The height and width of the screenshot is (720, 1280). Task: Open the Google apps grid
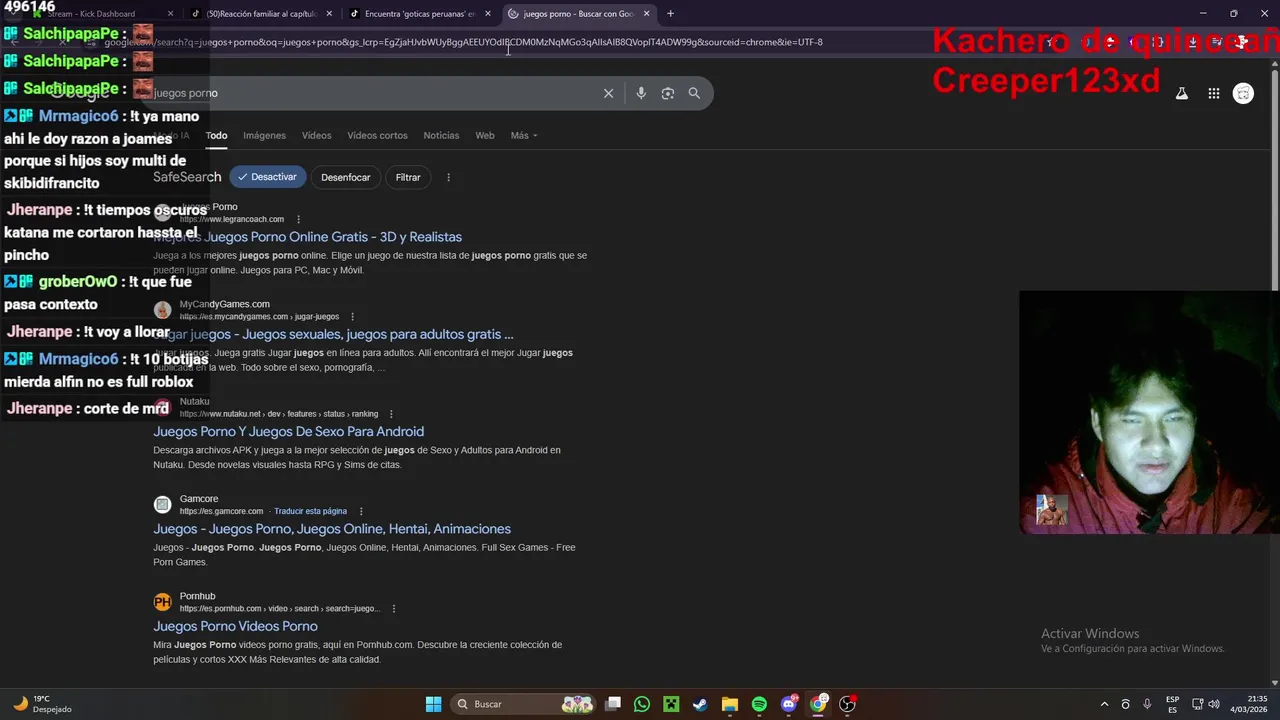pos(1213,93)
